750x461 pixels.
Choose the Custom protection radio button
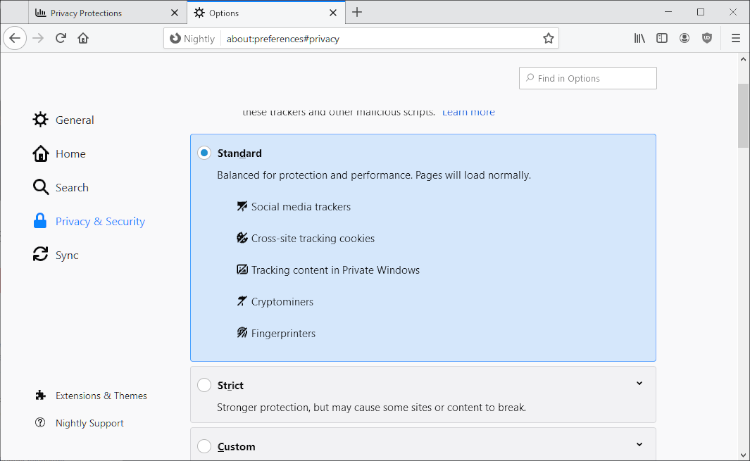204,446
